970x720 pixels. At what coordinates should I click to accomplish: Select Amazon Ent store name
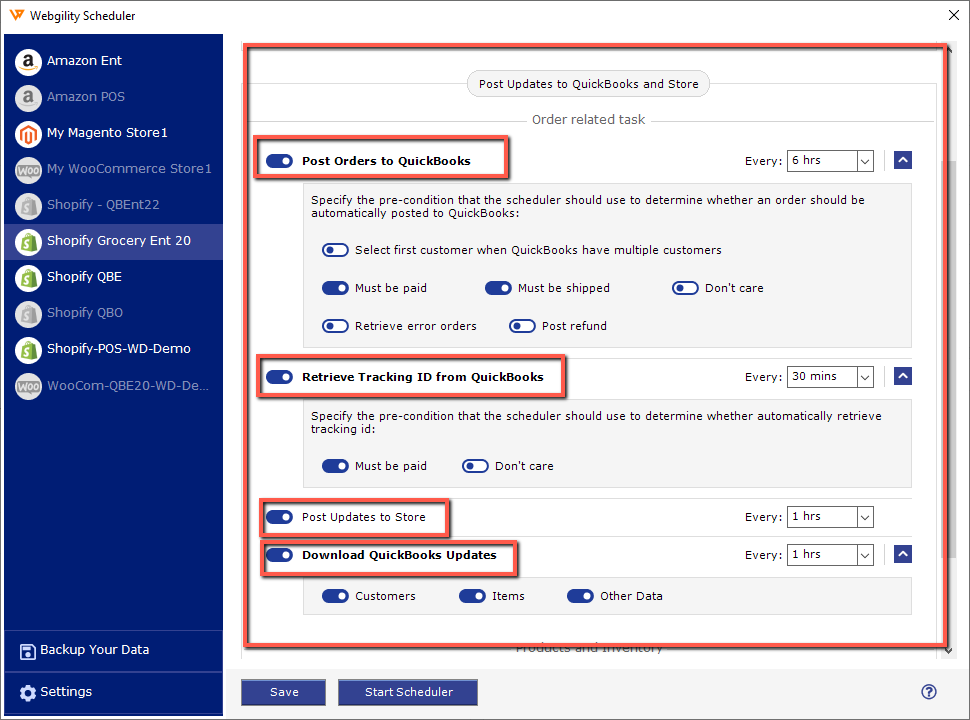tap(84, 61)
